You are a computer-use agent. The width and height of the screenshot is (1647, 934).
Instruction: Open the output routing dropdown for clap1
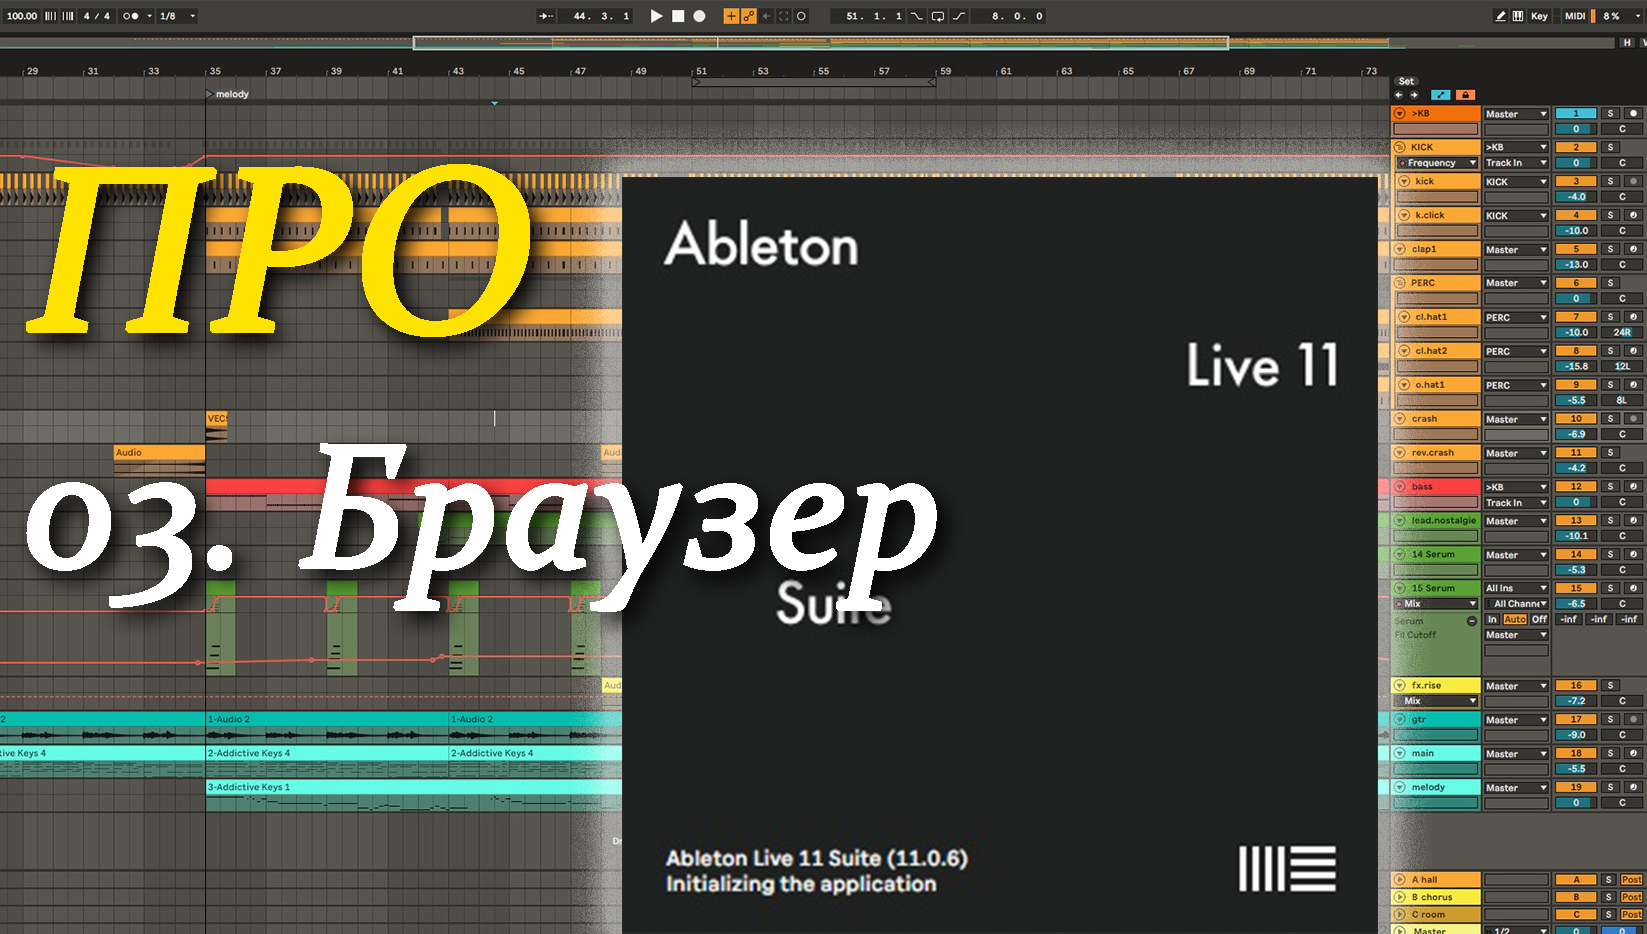coord(1516,250)
